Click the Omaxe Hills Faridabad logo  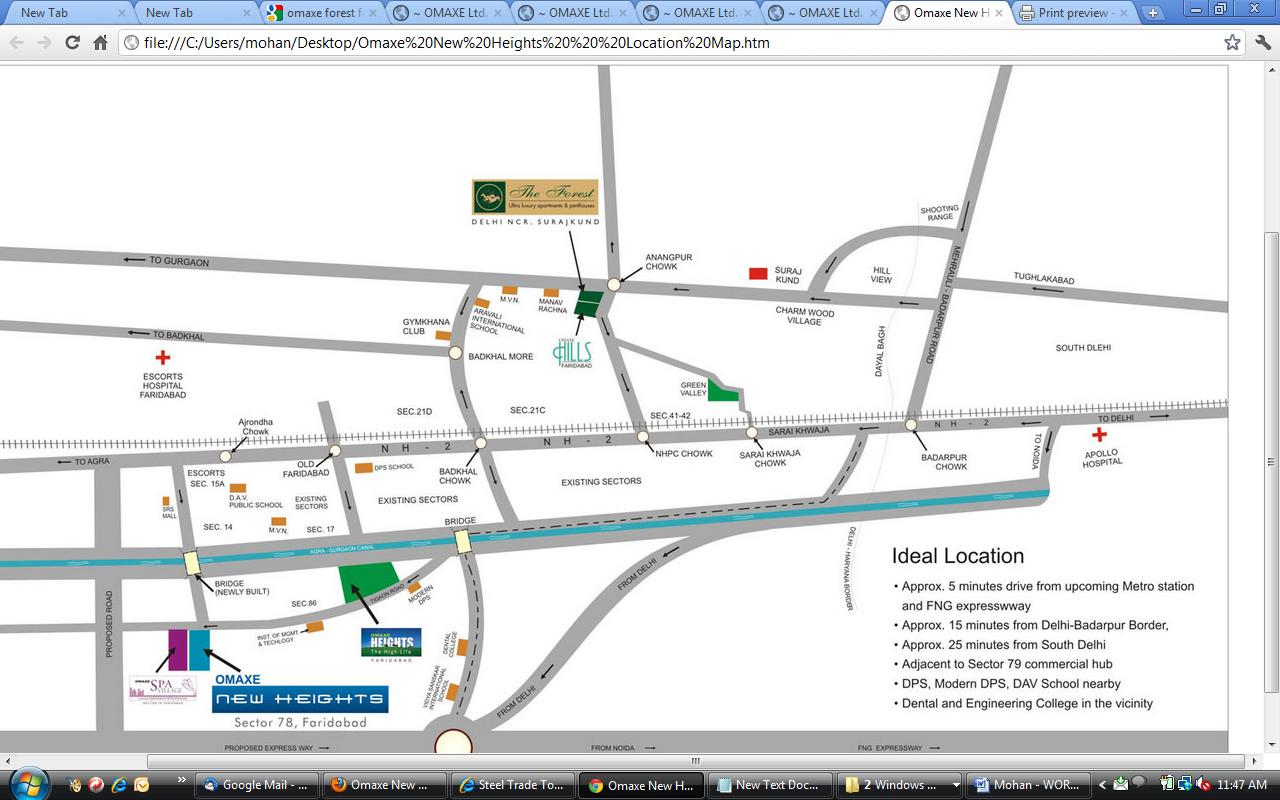[574, 354]
